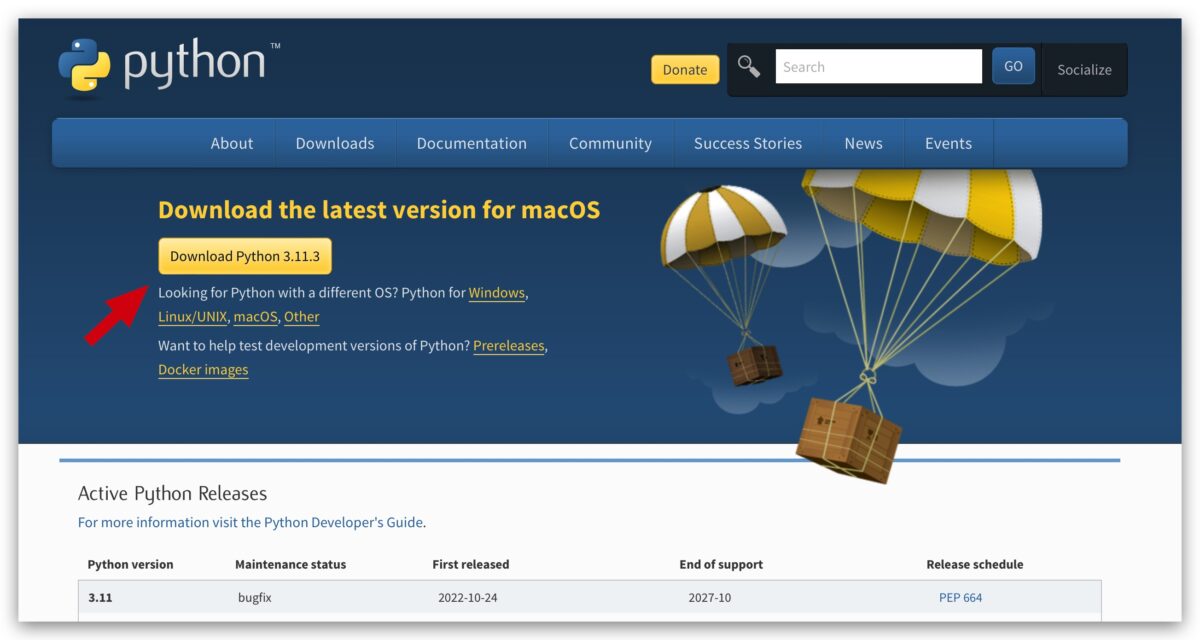
Task: Open the PEP 664 release schedule link
Action: pyautogui.click(x=960, y=597)
